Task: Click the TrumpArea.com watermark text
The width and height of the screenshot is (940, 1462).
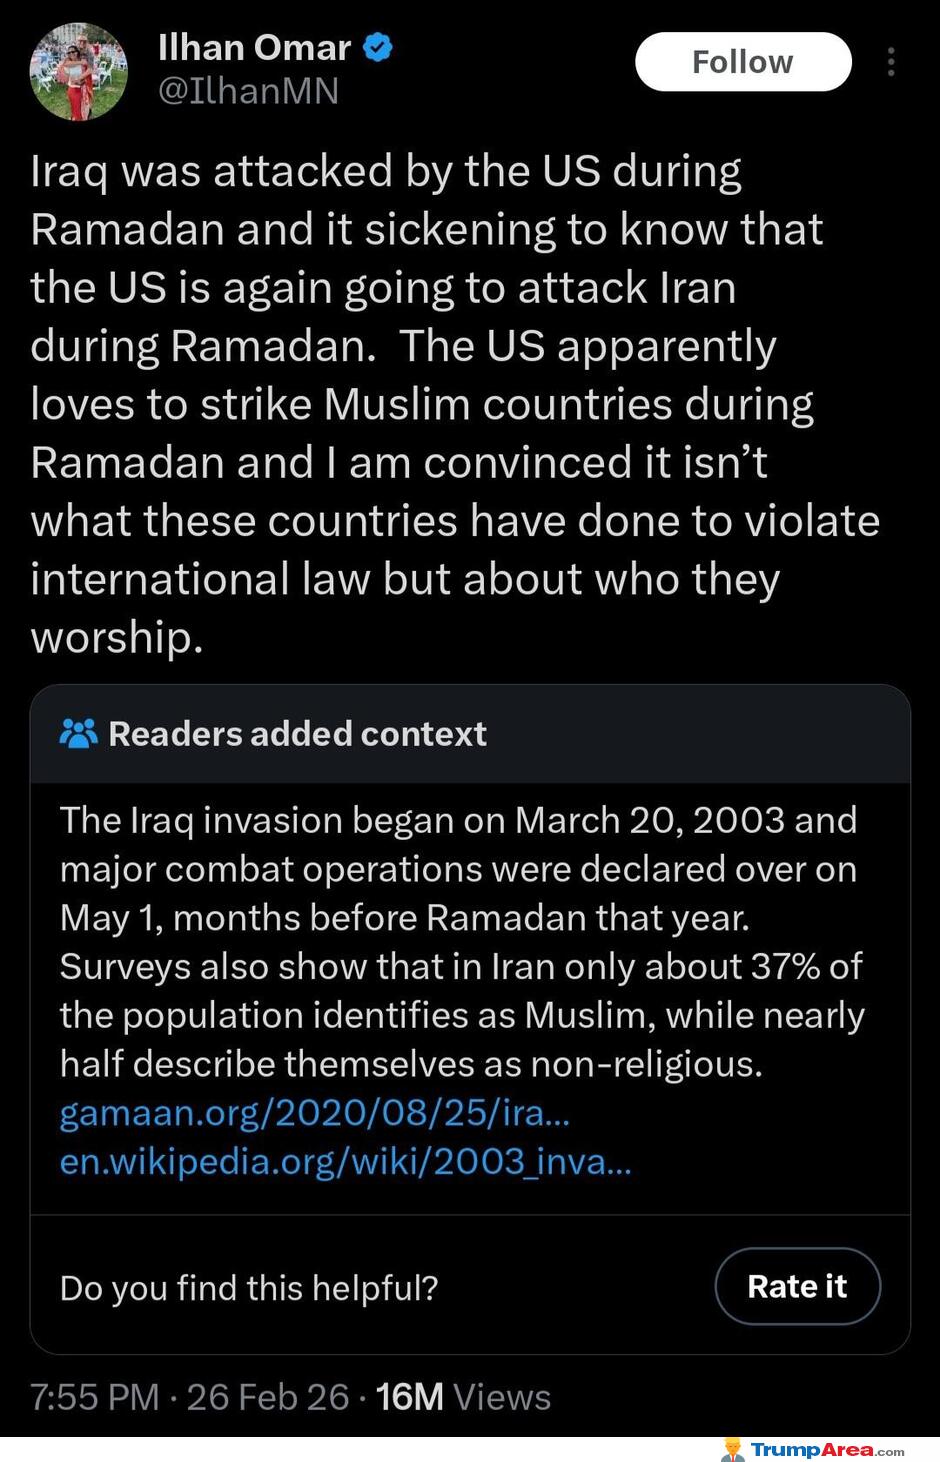Action: [827, 1450]
